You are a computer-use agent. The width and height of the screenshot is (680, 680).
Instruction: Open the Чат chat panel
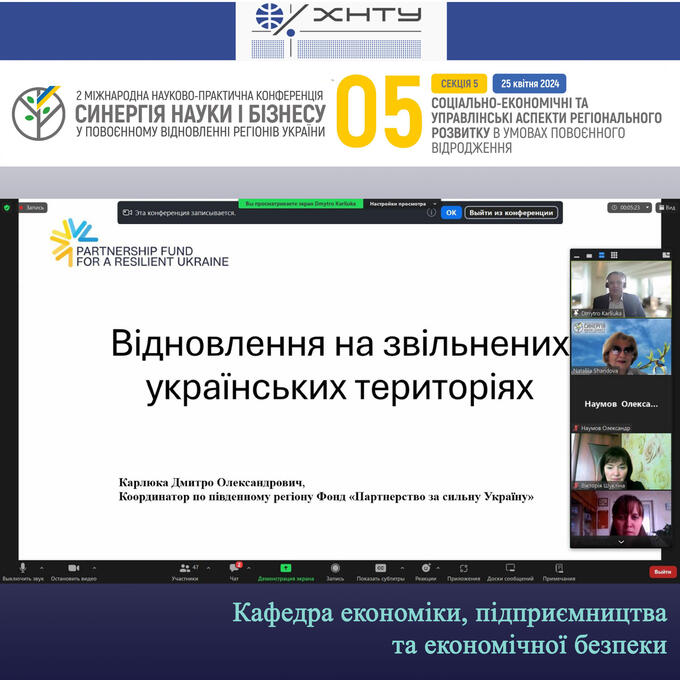coord(235,568)
